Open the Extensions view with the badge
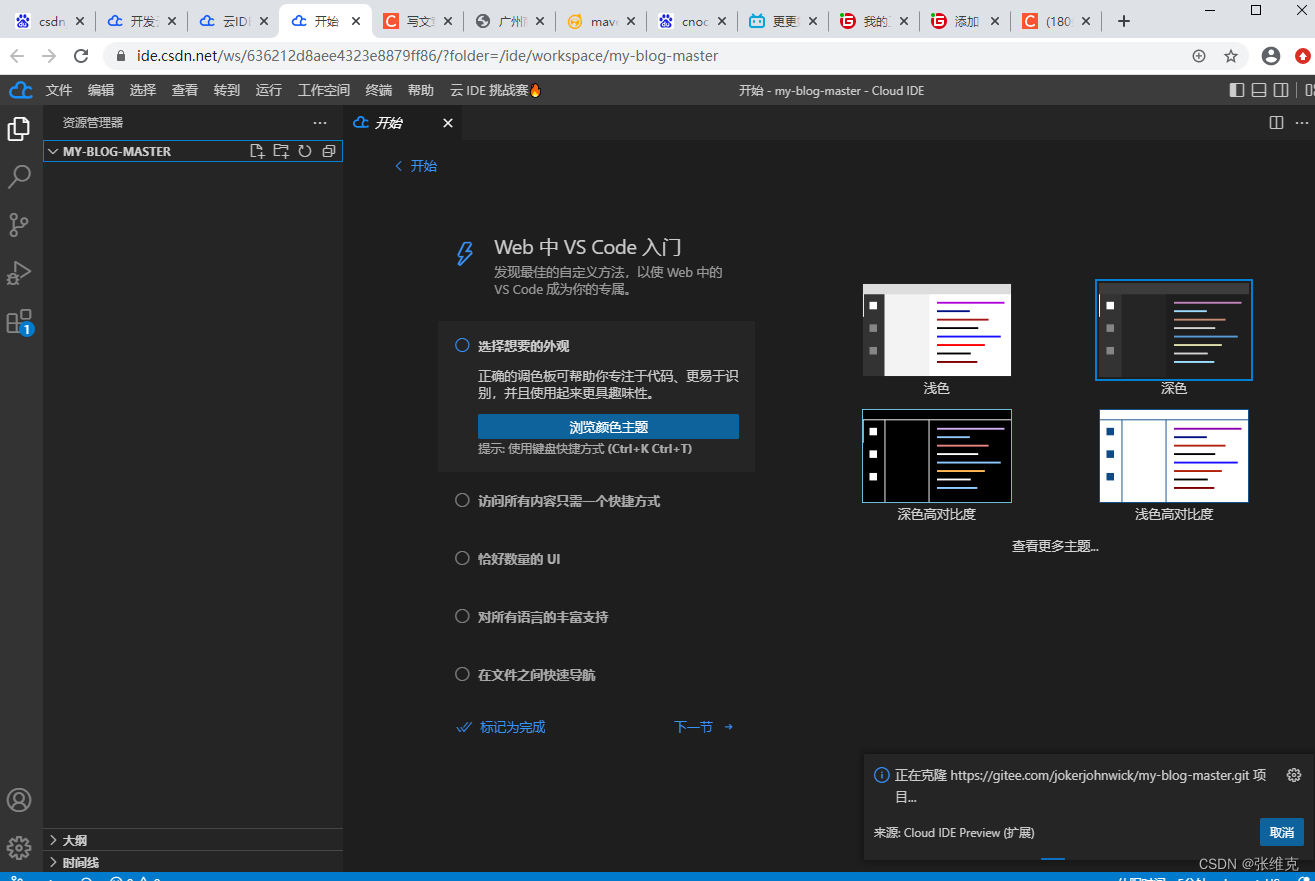Screen dimensions: 1315x881 click(x=20, y=322)
